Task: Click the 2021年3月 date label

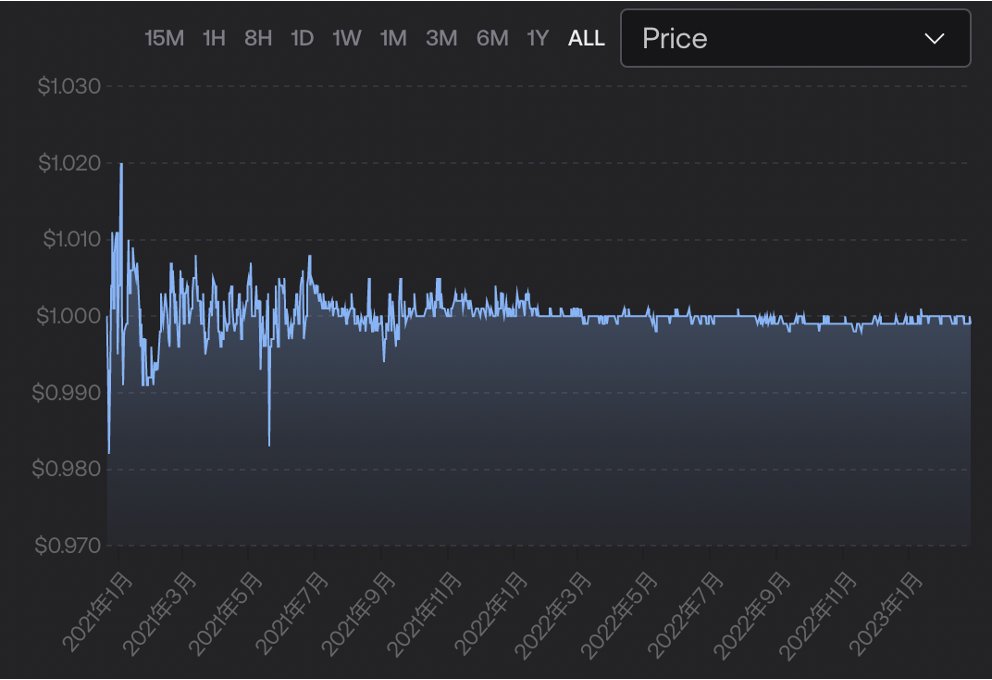Action: 159,614
